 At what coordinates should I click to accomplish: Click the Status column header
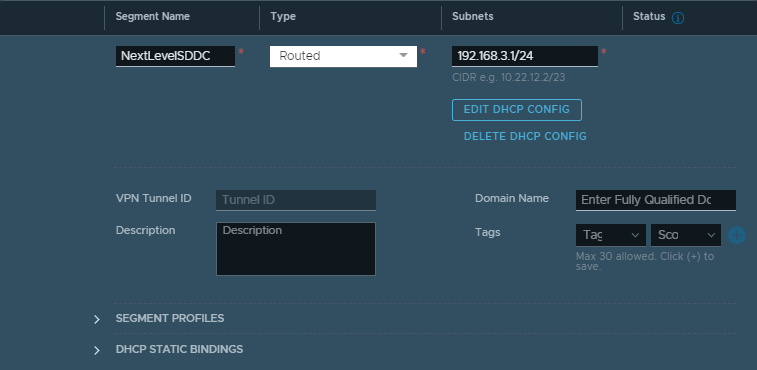[x=649, y=16]
